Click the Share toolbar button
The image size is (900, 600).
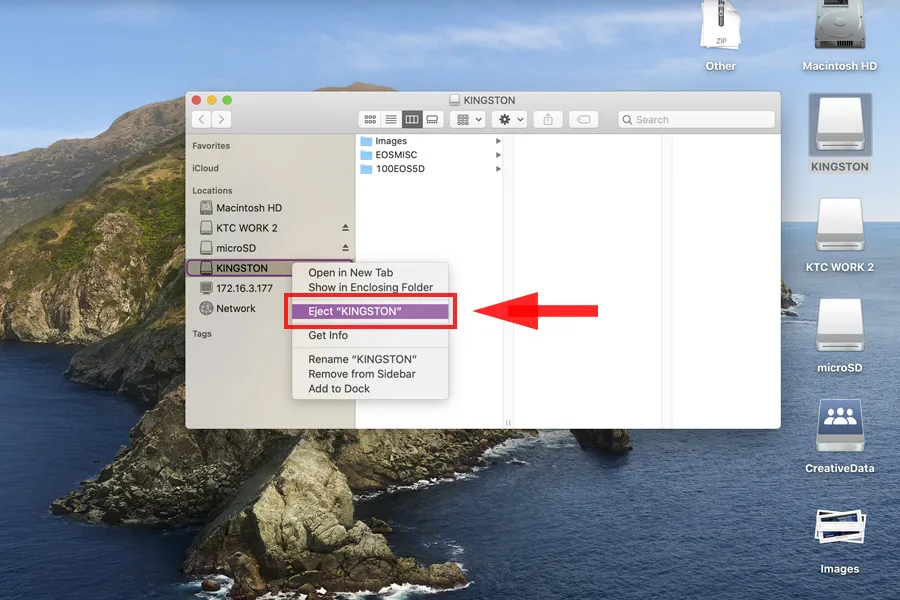coord(548,119)
